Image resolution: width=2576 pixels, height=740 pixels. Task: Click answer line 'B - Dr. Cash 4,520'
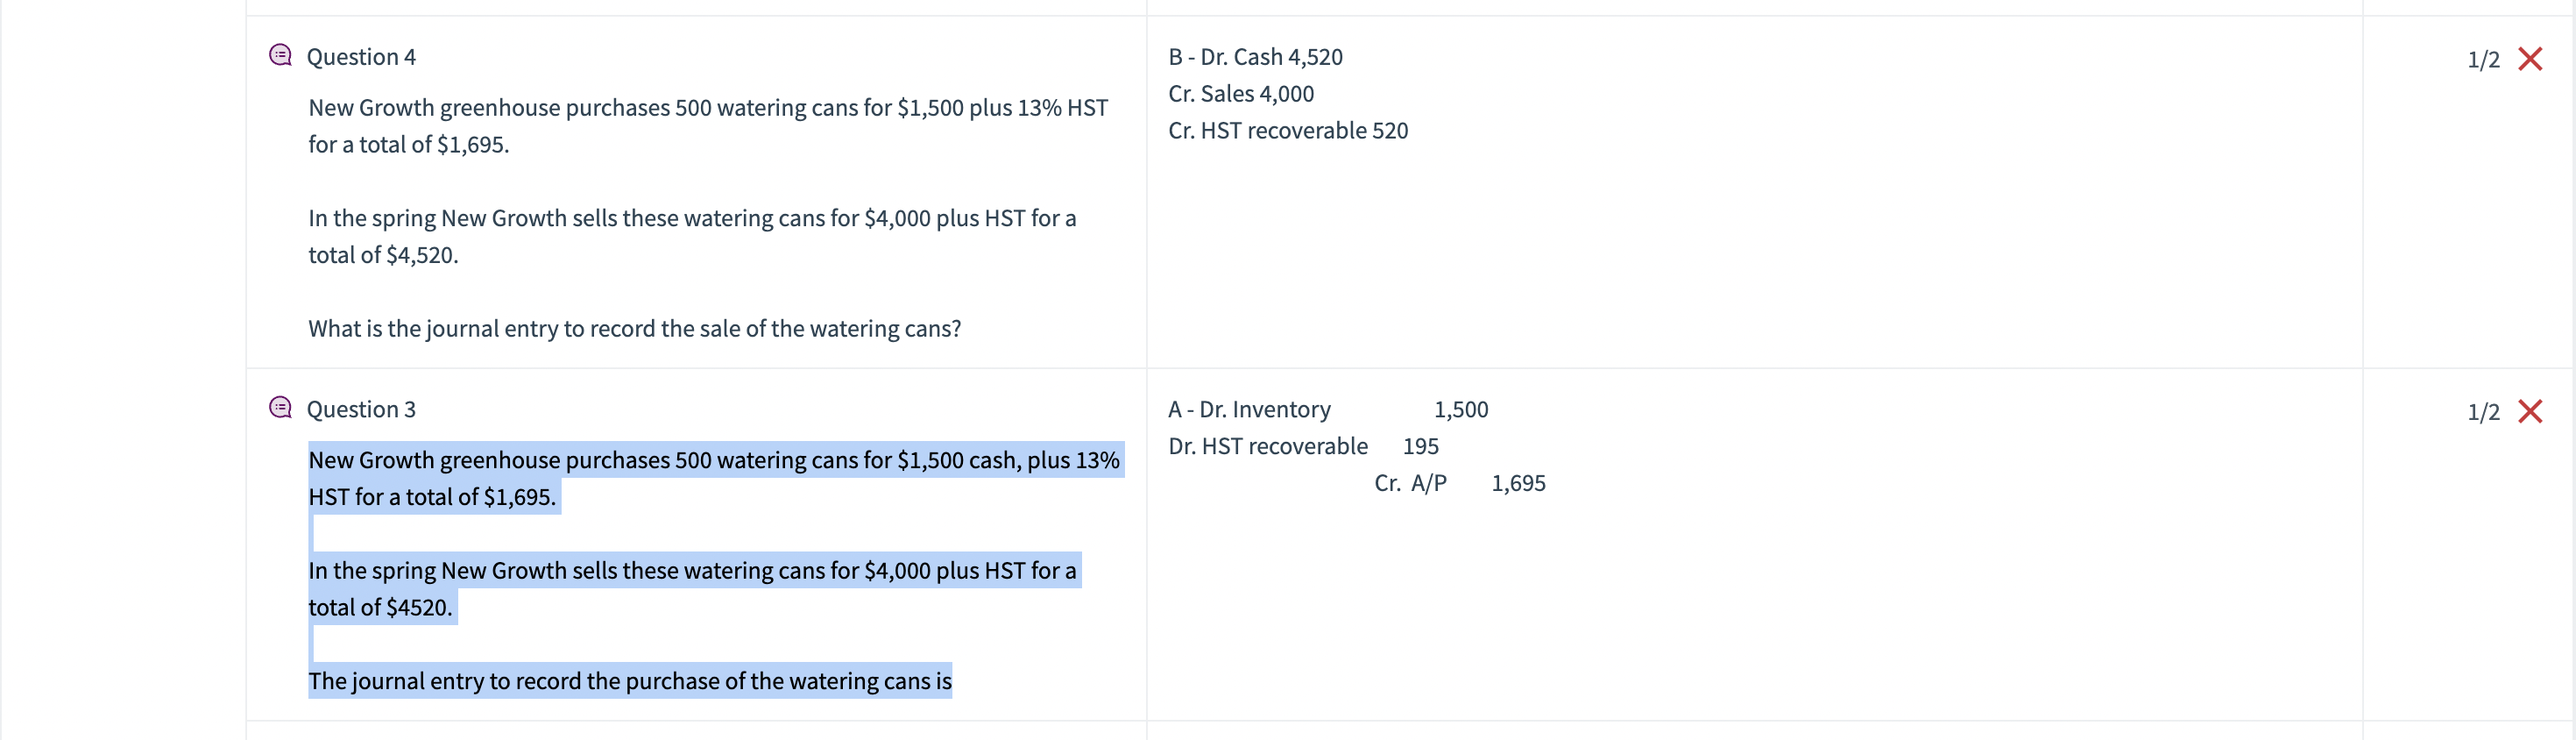coord(1255,57)
